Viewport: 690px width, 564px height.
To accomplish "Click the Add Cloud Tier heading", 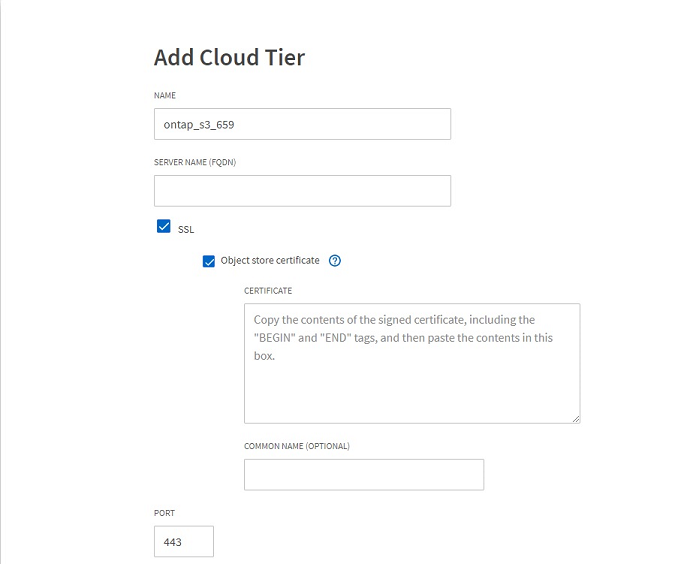I will [x=229, y=58].
